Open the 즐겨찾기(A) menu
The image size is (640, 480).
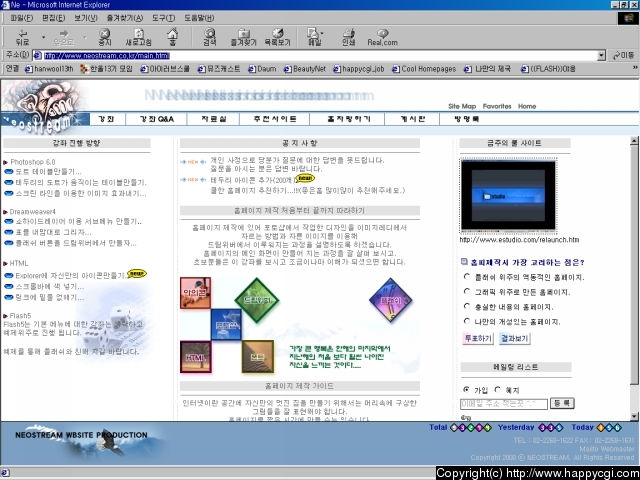125,18
